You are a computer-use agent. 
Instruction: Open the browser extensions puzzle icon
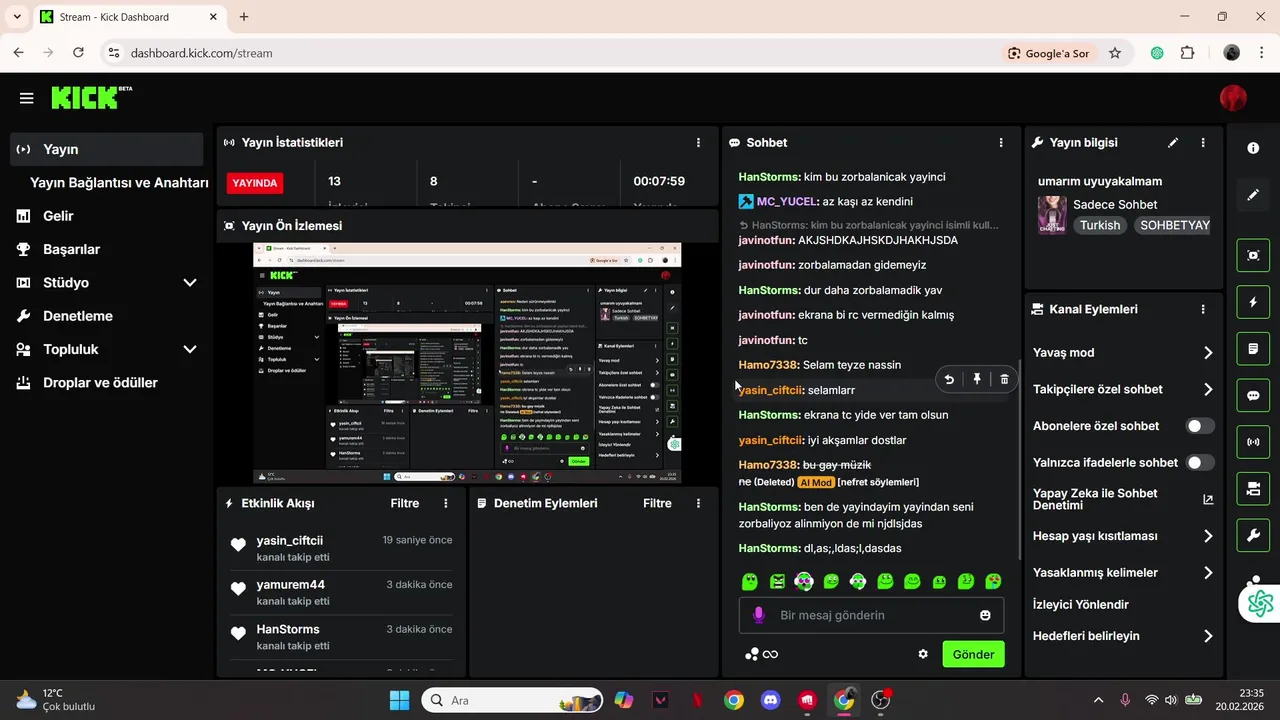(1188, 53)
